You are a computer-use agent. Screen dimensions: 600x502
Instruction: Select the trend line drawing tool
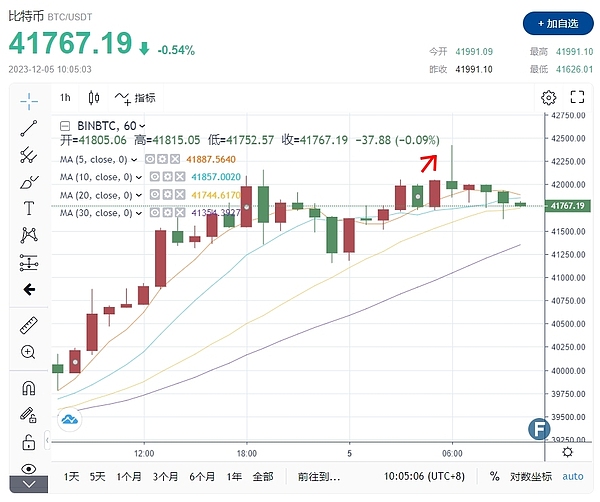[29, 128]
